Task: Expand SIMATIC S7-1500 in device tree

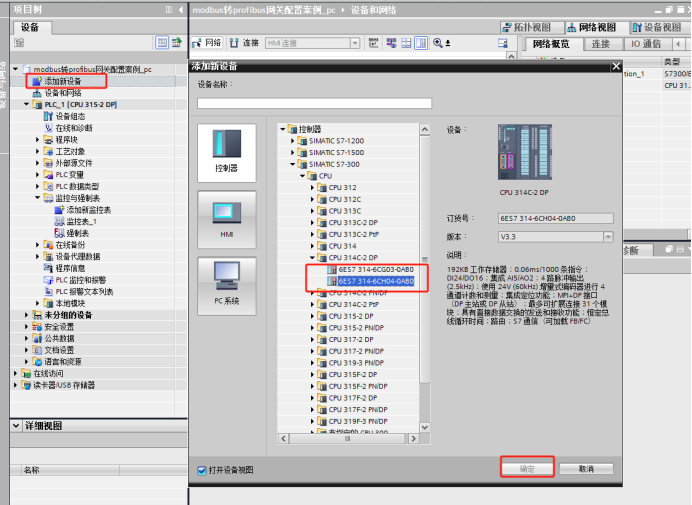Action: tap(293, 152)
